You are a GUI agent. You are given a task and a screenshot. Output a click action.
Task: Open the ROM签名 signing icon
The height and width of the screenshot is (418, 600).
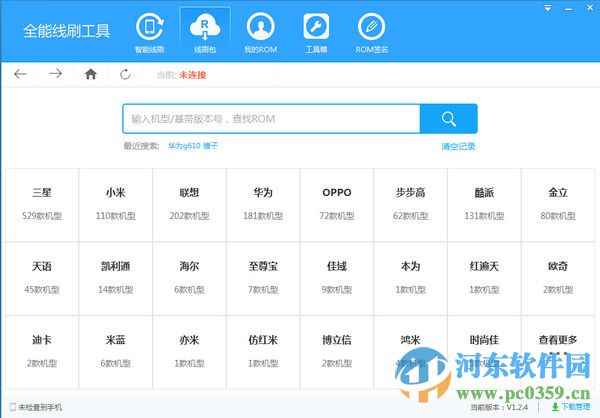click(372, 33)
